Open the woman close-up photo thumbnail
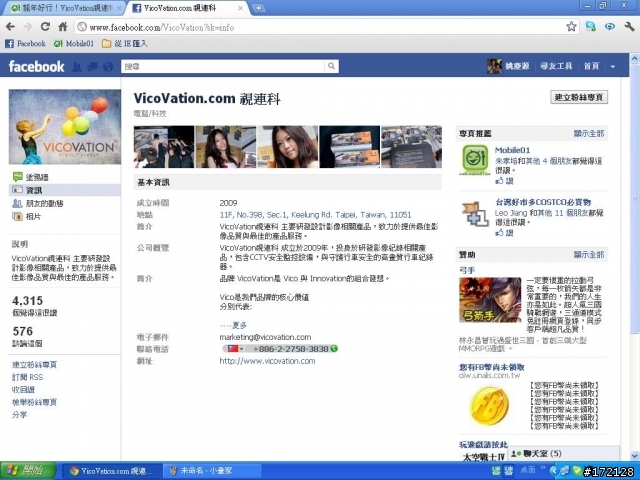 (288, 147)
